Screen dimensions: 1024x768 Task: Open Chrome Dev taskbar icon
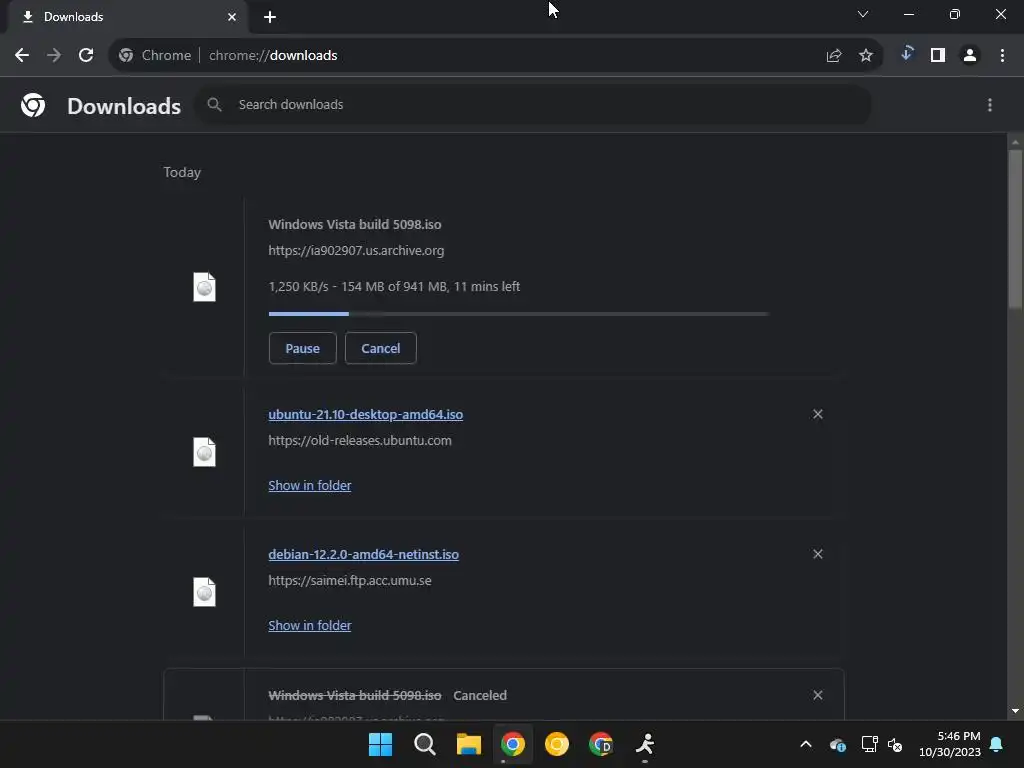pyautogui.click(x=601, y=744)
